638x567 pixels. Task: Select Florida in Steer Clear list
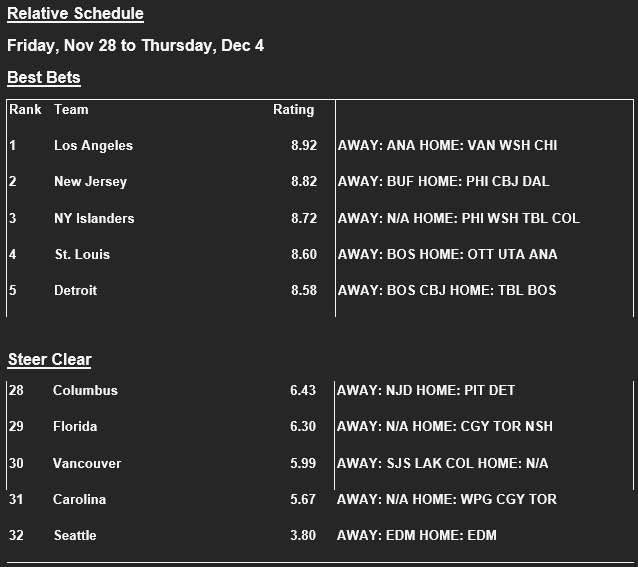(x=75, y=426)
